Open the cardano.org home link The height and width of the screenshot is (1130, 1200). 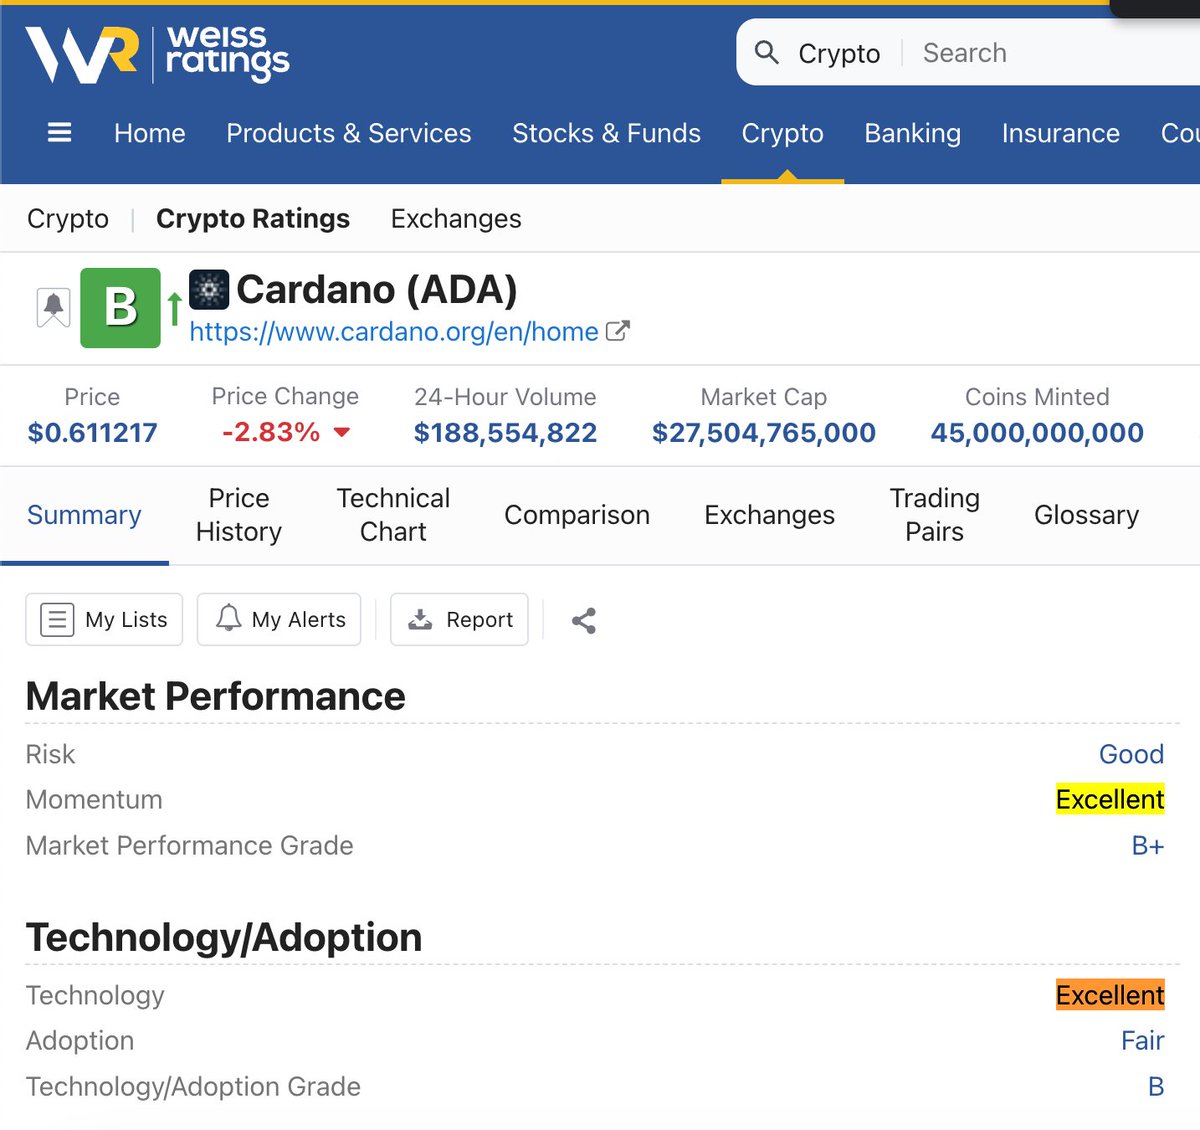tap(394, 331)
